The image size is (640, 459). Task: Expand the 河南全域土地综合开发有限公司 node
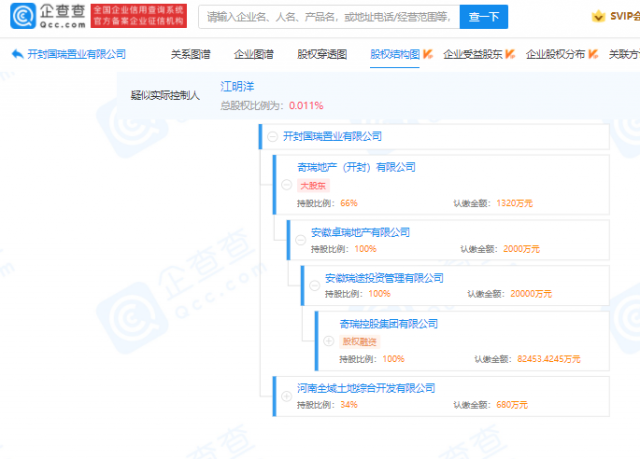[x=287, y=396]
